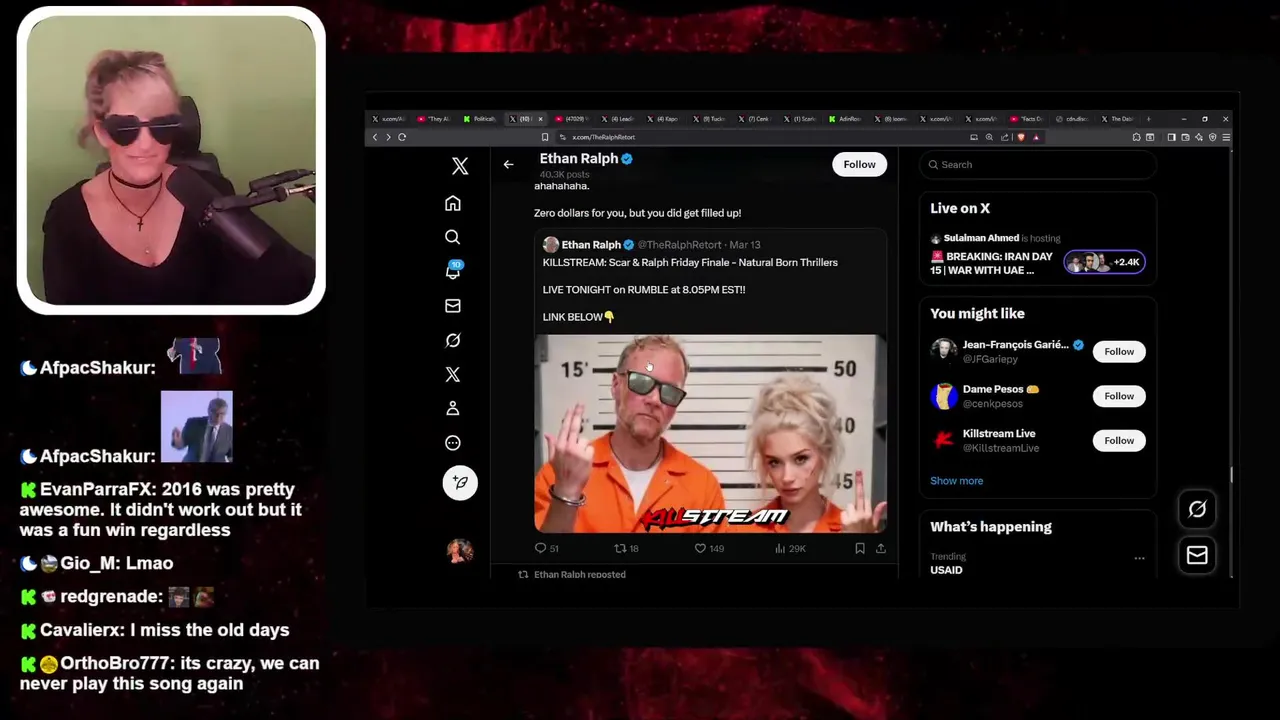Open a new browser tab
Image resolution: width=1280 pixels, height=720 pixels.
1149,119
